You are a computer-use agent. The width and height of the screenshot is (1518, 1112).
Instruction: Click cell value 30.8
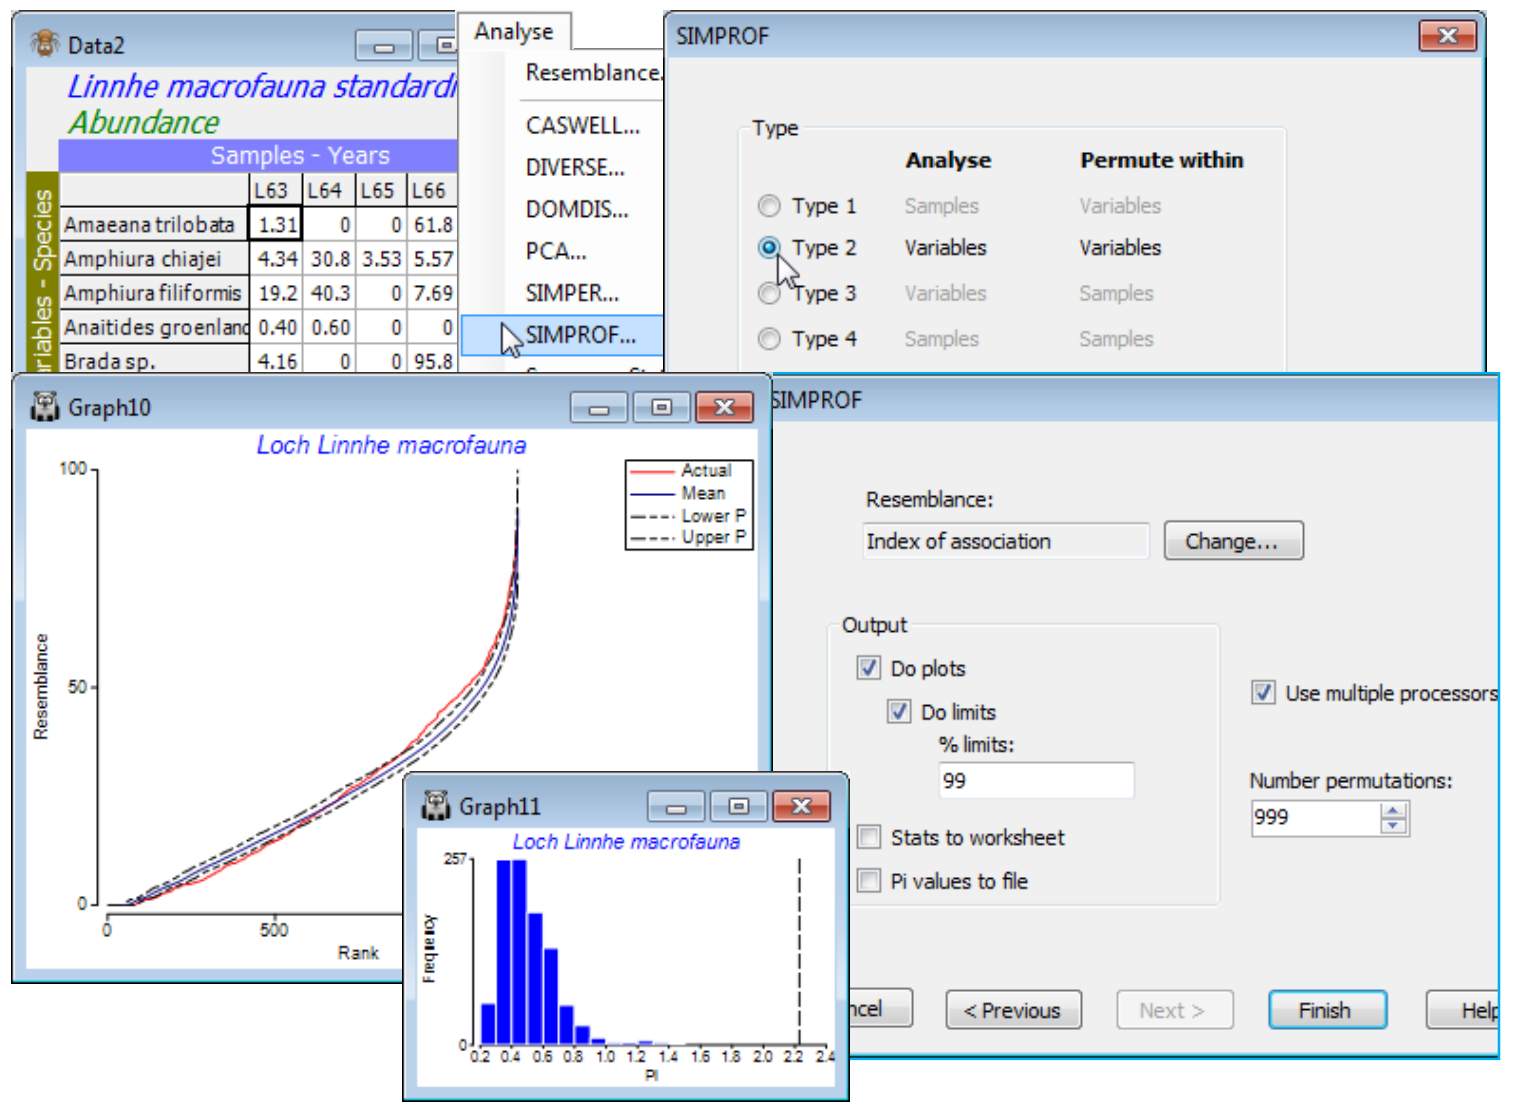(328, 259)
